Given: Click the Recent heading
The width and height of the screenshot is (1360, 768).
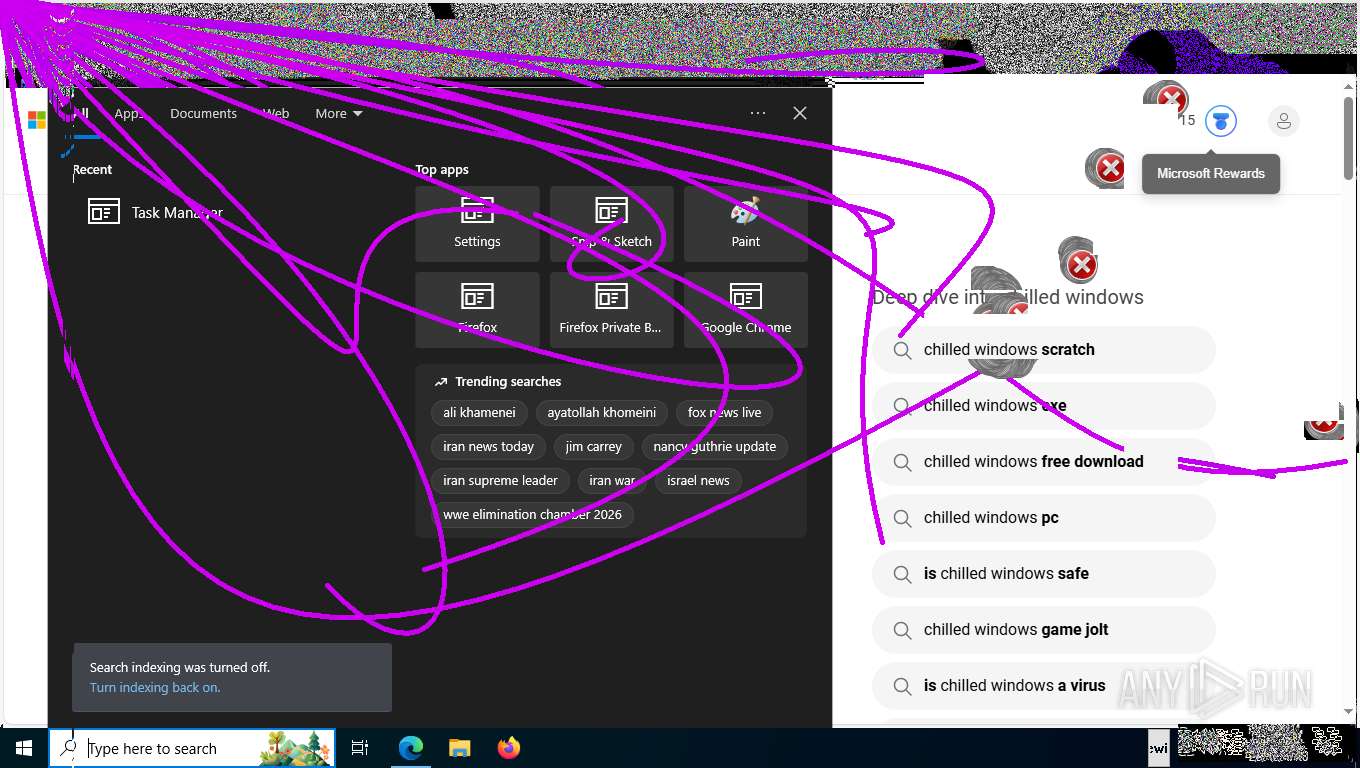Looking at the screenshot, I should pyautogui.click(x=93, y=170).
